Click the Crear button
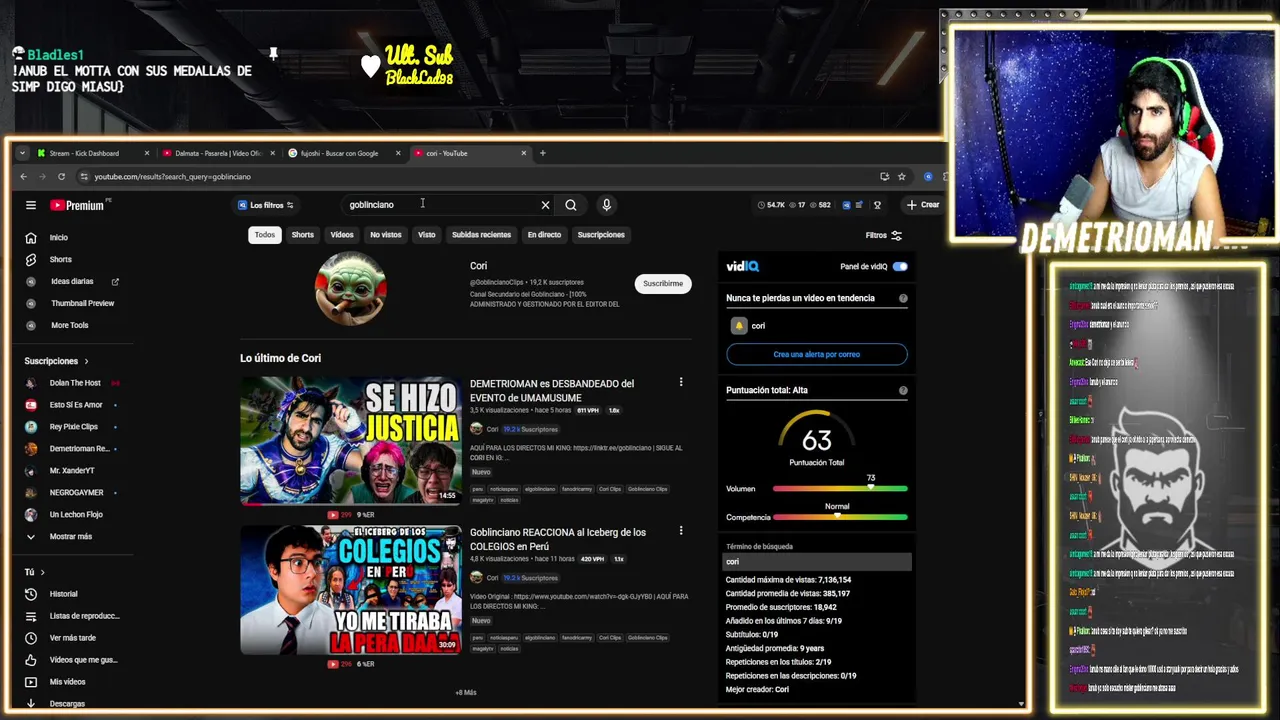The width and height of the screenshot is (1280, 720). 923,205
